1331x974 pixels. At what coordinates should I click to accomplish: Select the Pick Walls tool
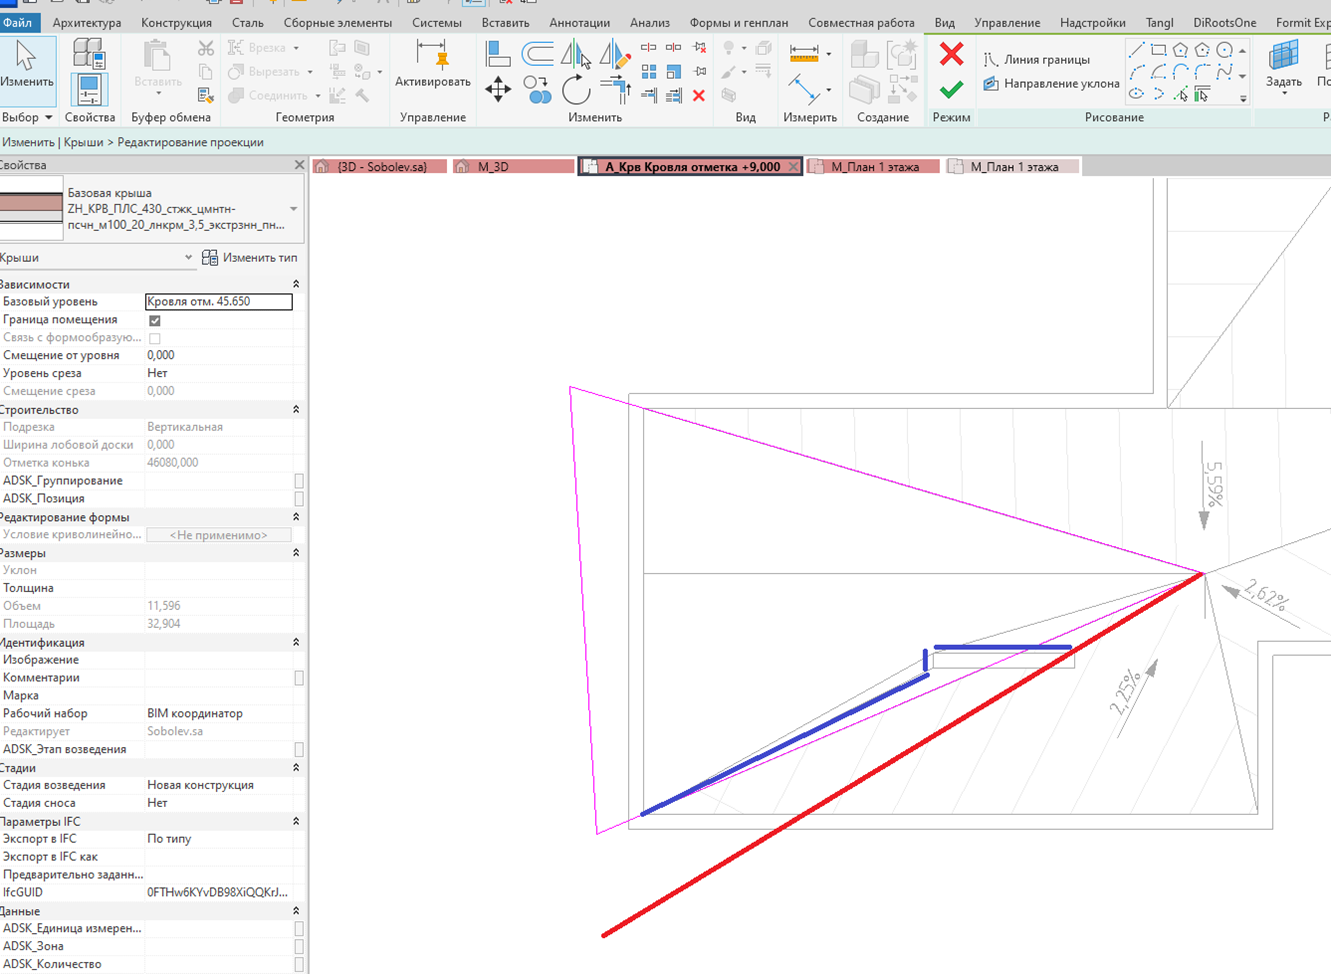(x=1202, y=95)
